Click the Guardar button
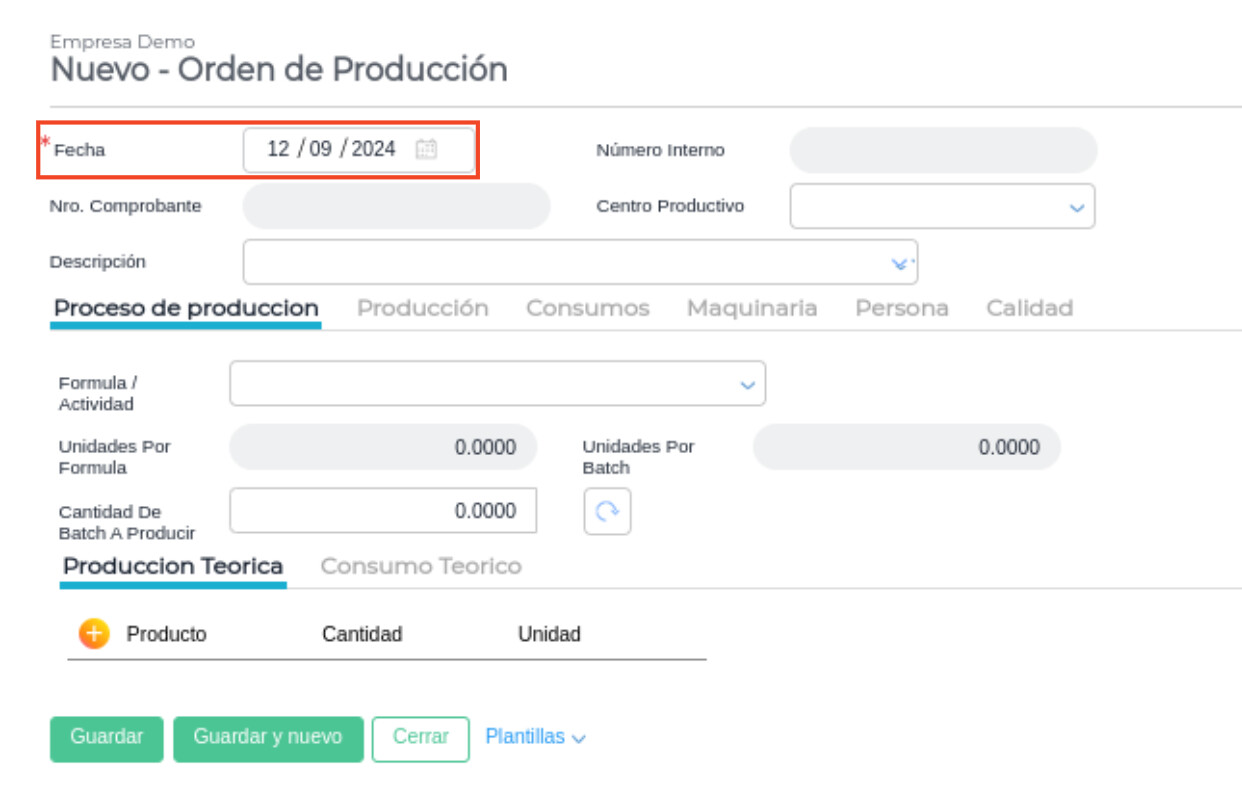 click(x=106, y=737)
